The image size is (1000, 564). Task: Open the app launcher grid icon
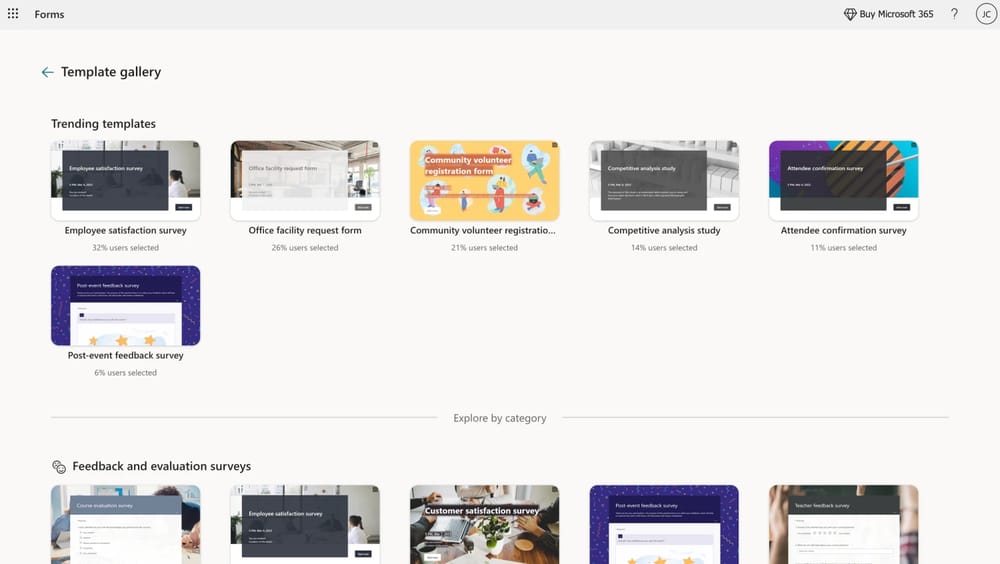click(13, 14)
